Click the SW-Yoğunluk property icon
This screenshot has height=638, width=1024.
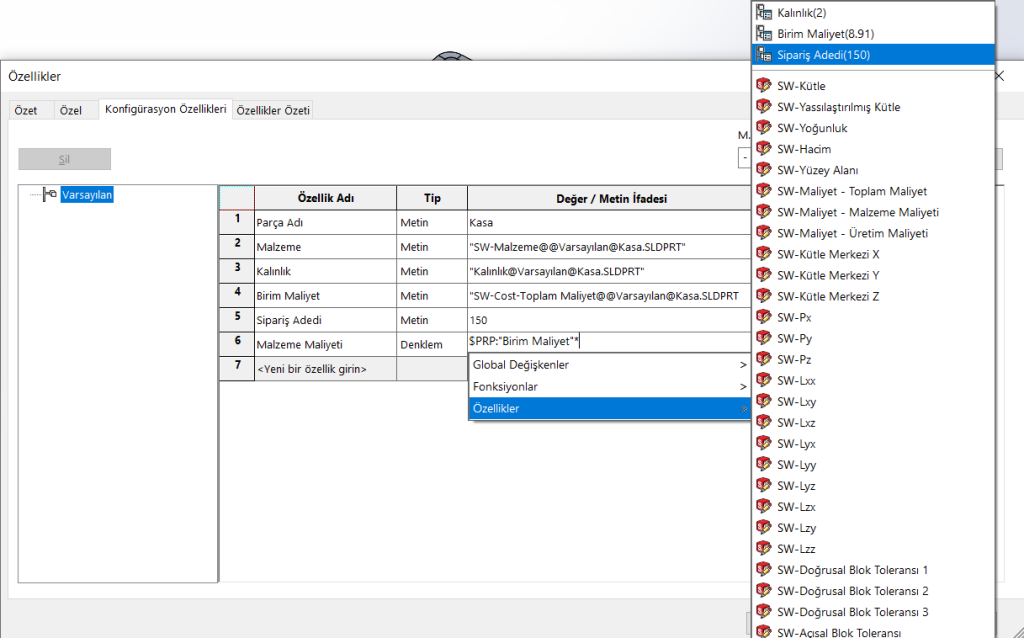coord(764,128)
